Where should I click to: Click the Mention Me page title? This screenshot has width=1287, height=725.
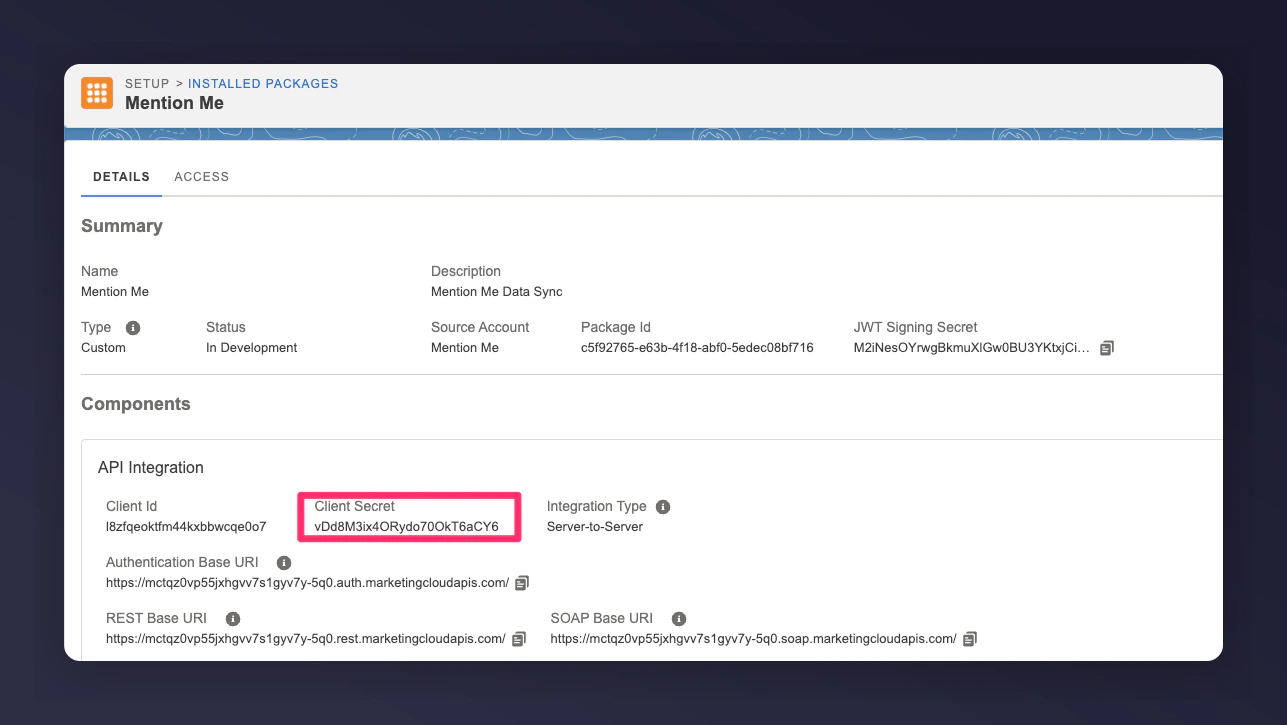click(x=174, y=103)
